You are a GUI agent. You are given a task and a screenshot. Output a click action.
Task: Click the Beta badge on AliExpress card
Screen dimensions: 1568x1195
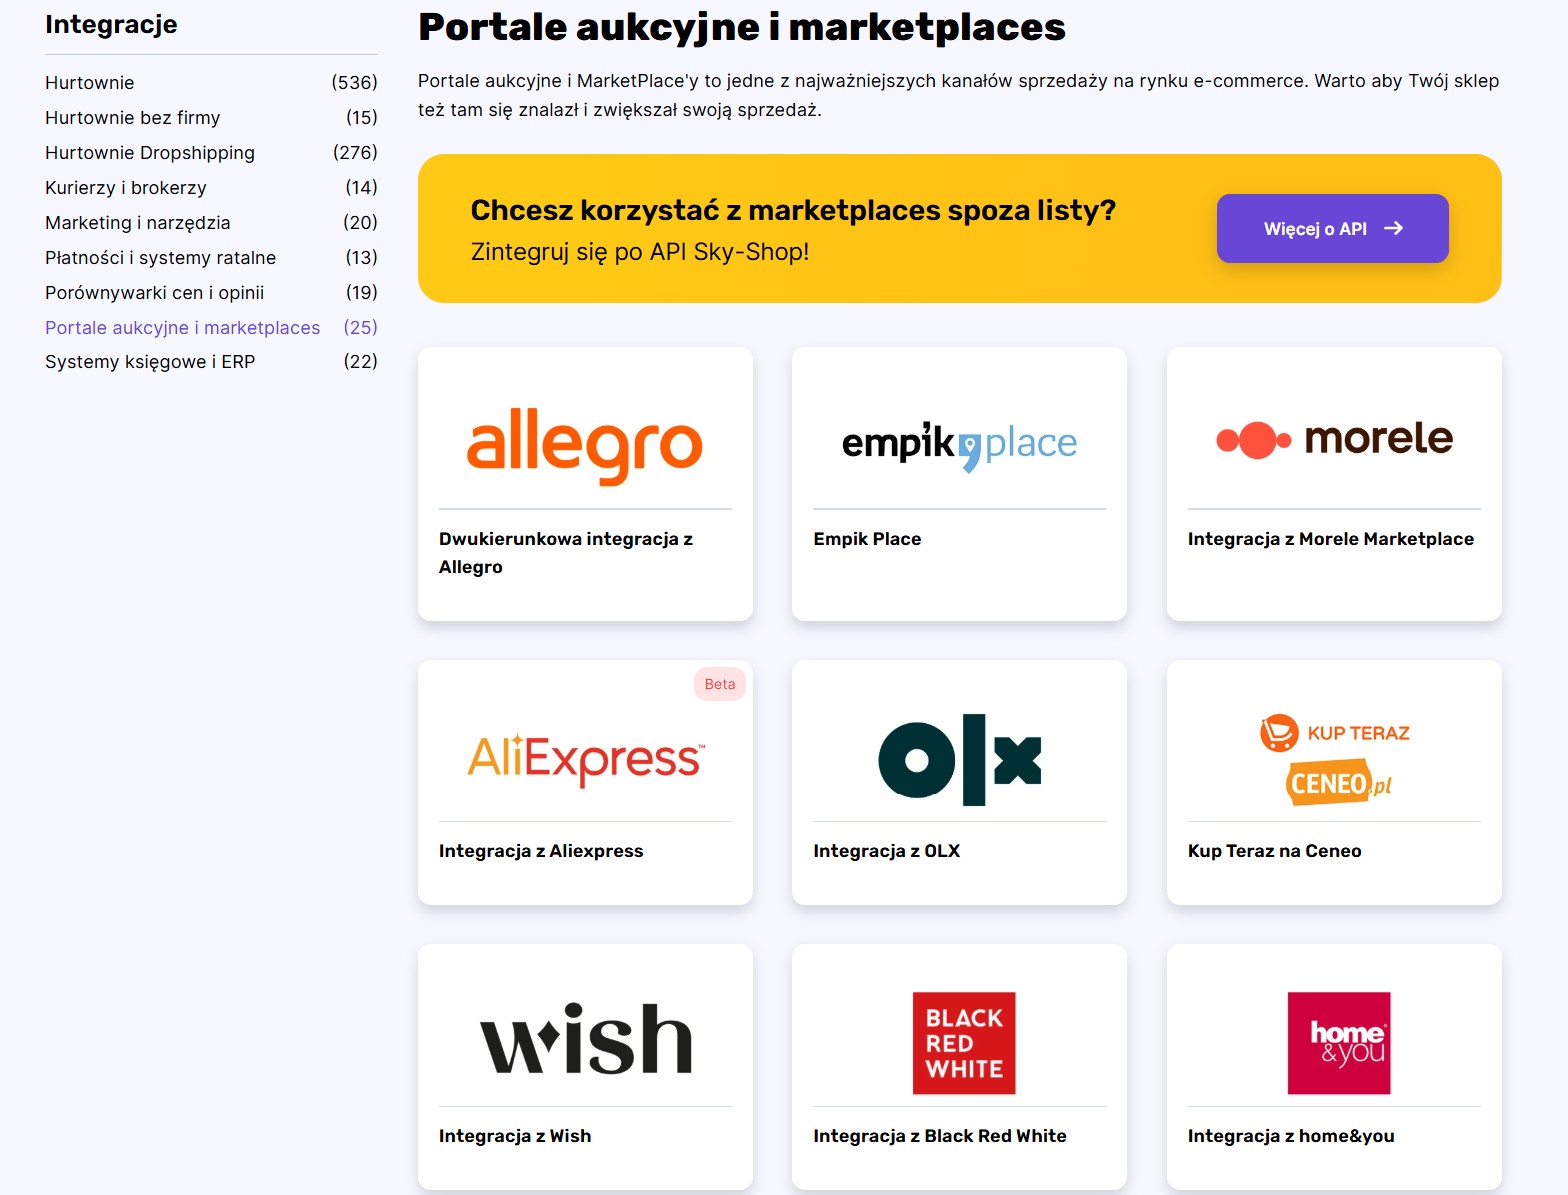tap(719, 684)
